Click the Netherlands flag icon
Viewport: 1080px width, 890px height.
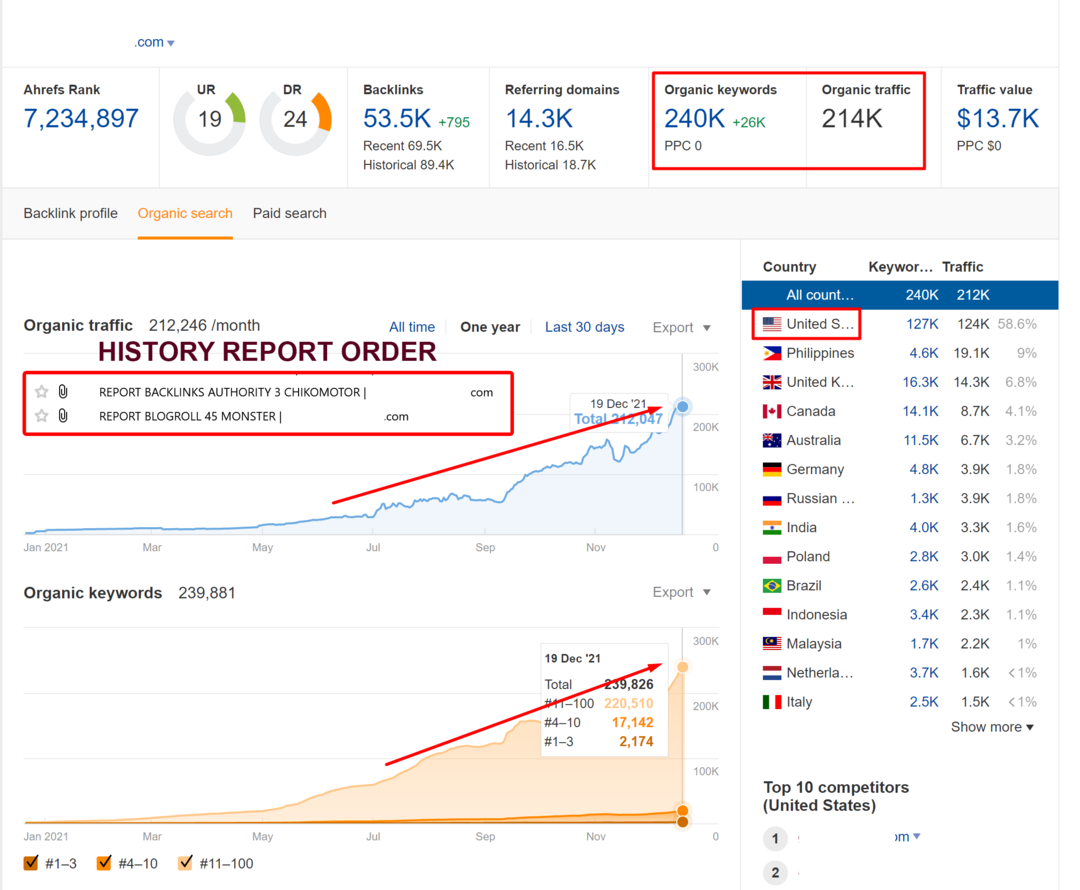point(771,673)
